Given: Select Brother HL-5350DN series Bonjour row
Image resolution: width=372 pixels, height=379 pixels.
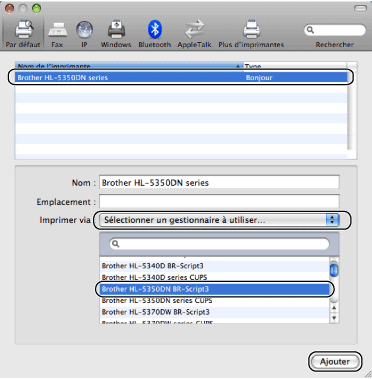Looking at the screenshot, I should [x=182, y=78].
